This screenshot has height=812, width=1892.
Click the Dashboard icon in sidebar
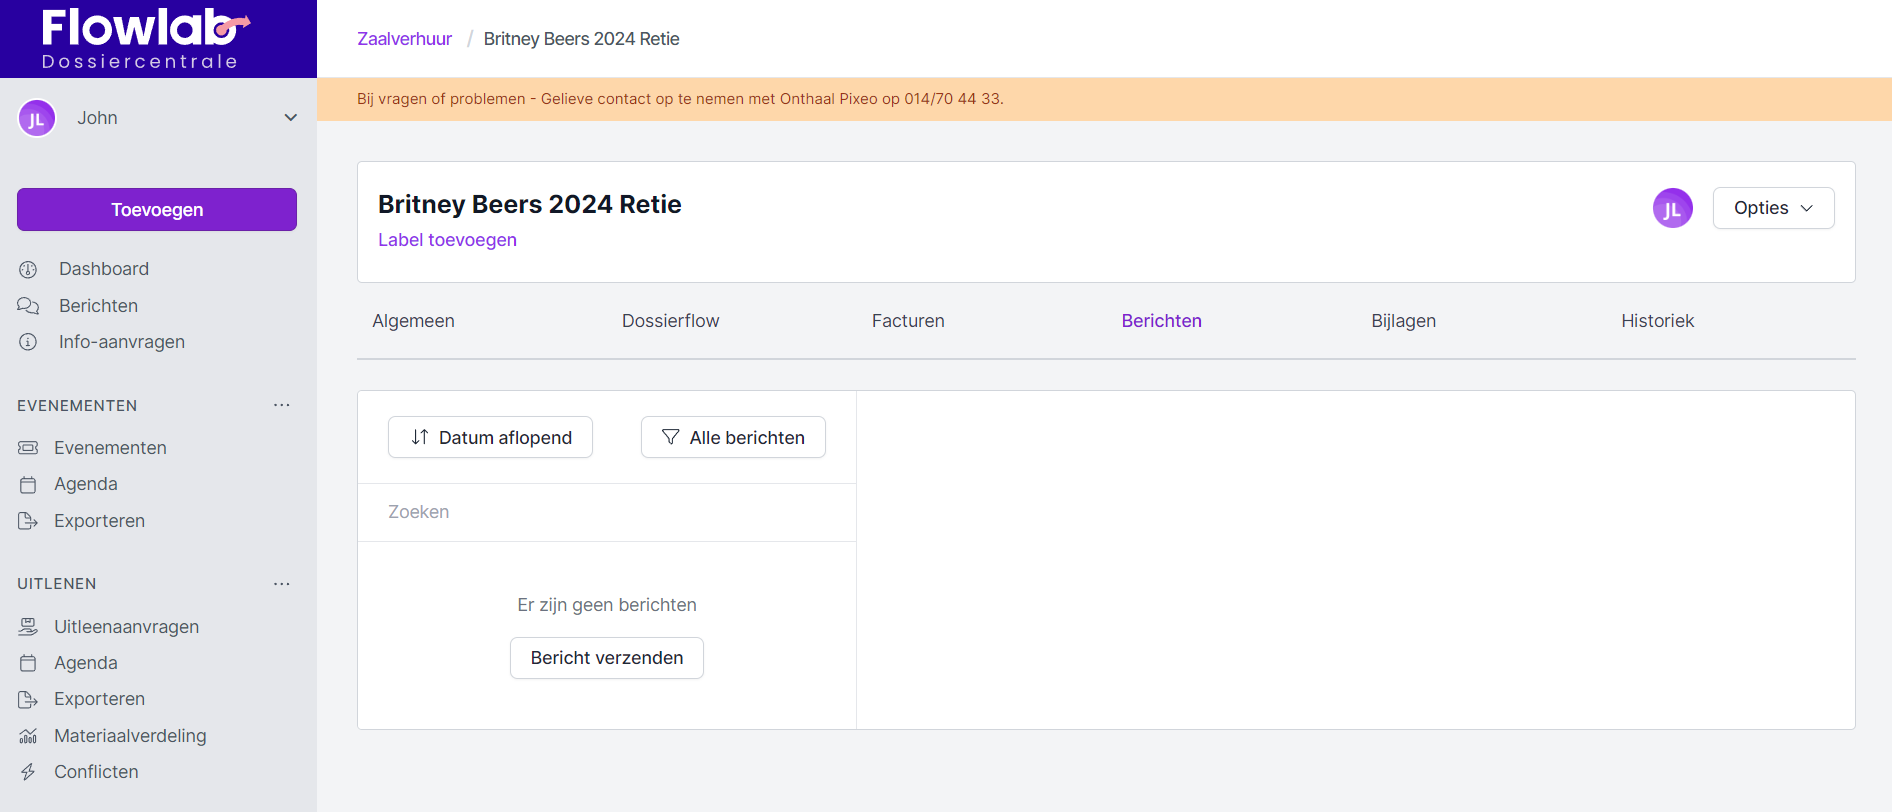(28, 269)
